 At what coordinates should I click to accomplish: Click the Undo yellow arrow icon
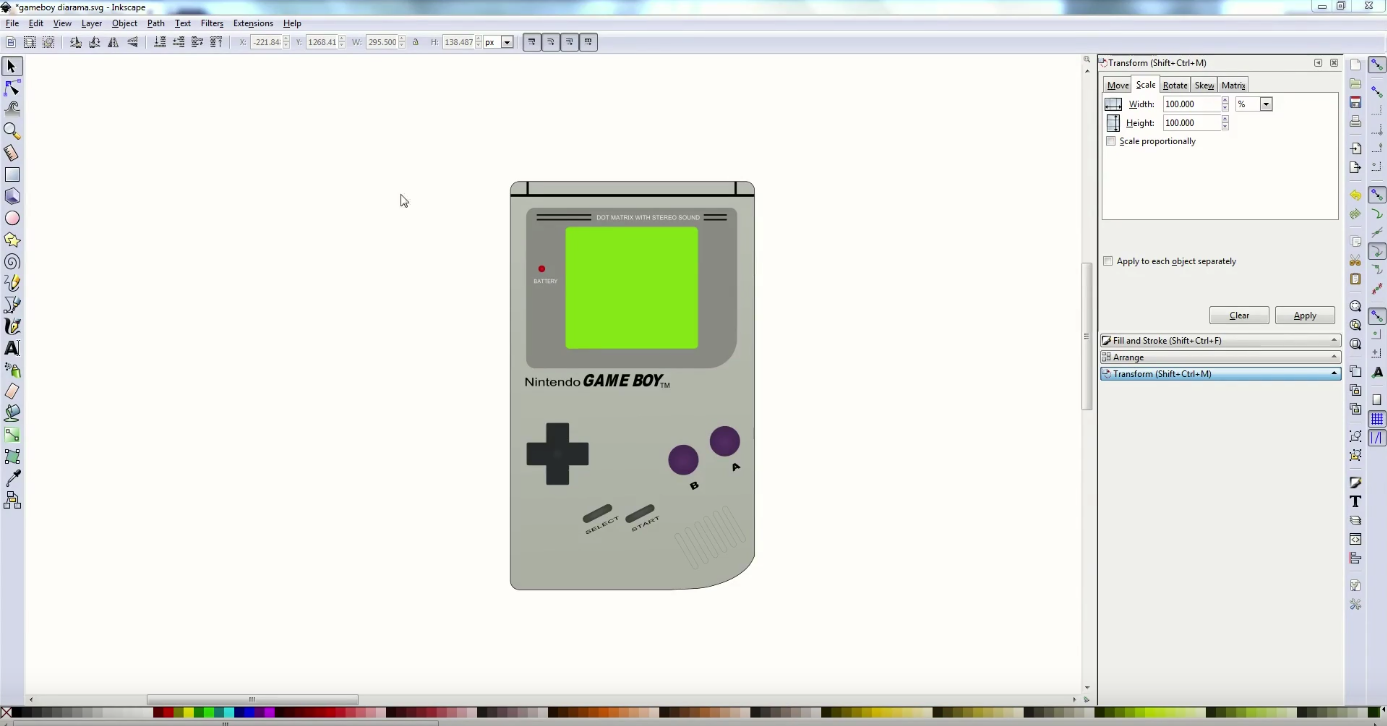[1355, 195]
